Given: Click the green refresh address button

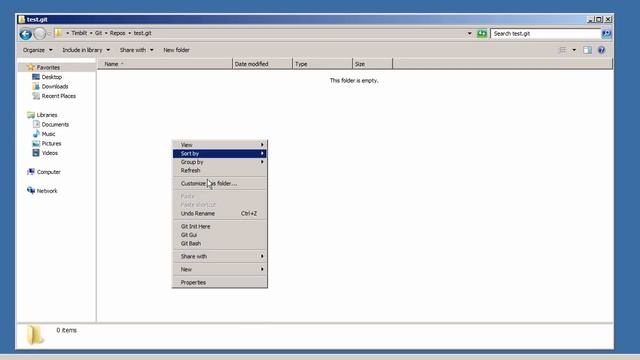Looking at the screenshot, I should click(482, 33).
